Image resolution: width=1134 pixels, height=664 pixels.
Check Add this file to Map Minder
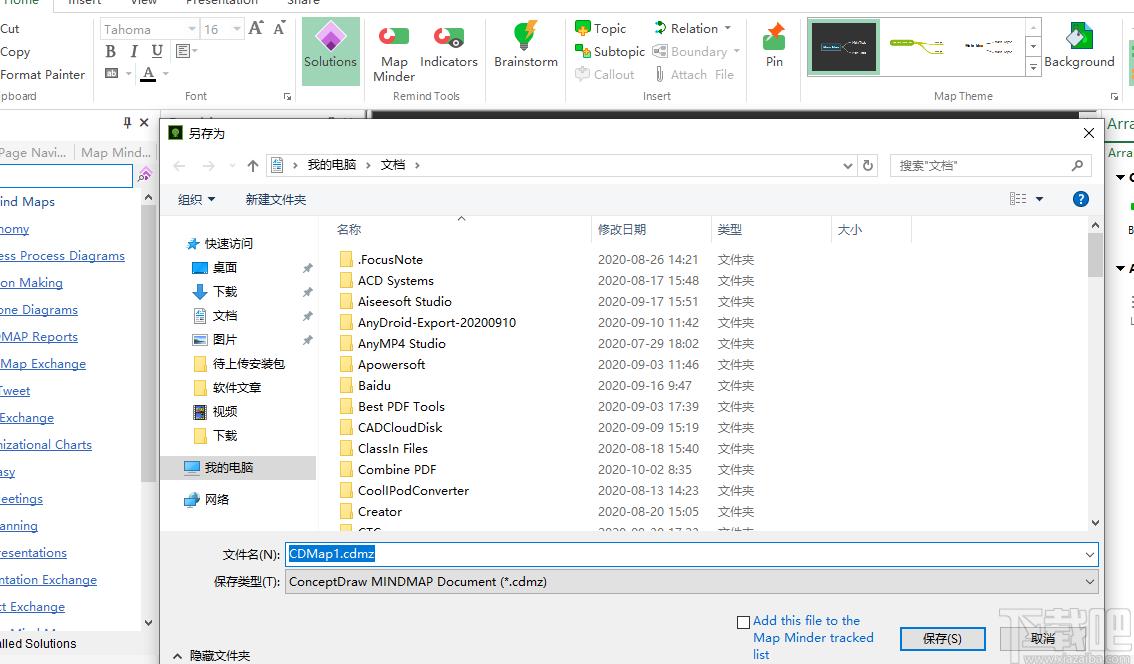tap(743, 622)
